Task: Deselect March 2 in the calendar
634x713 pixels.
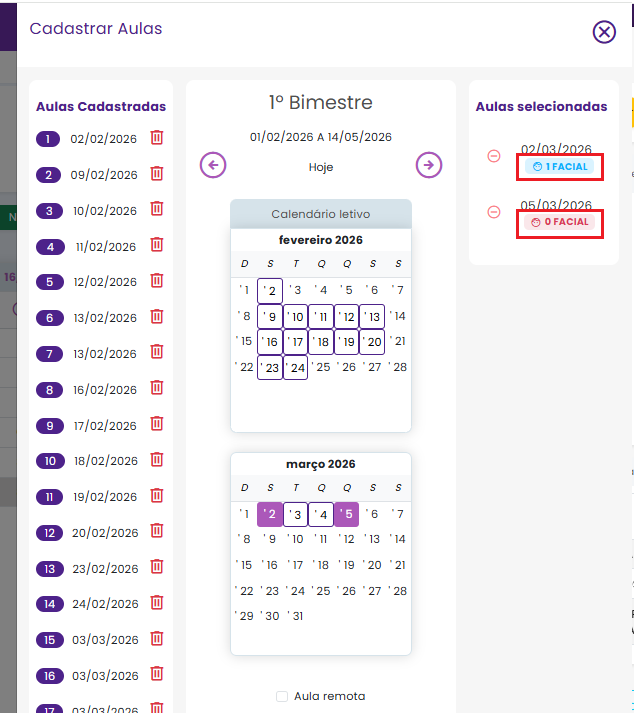Action: [270, 514]
